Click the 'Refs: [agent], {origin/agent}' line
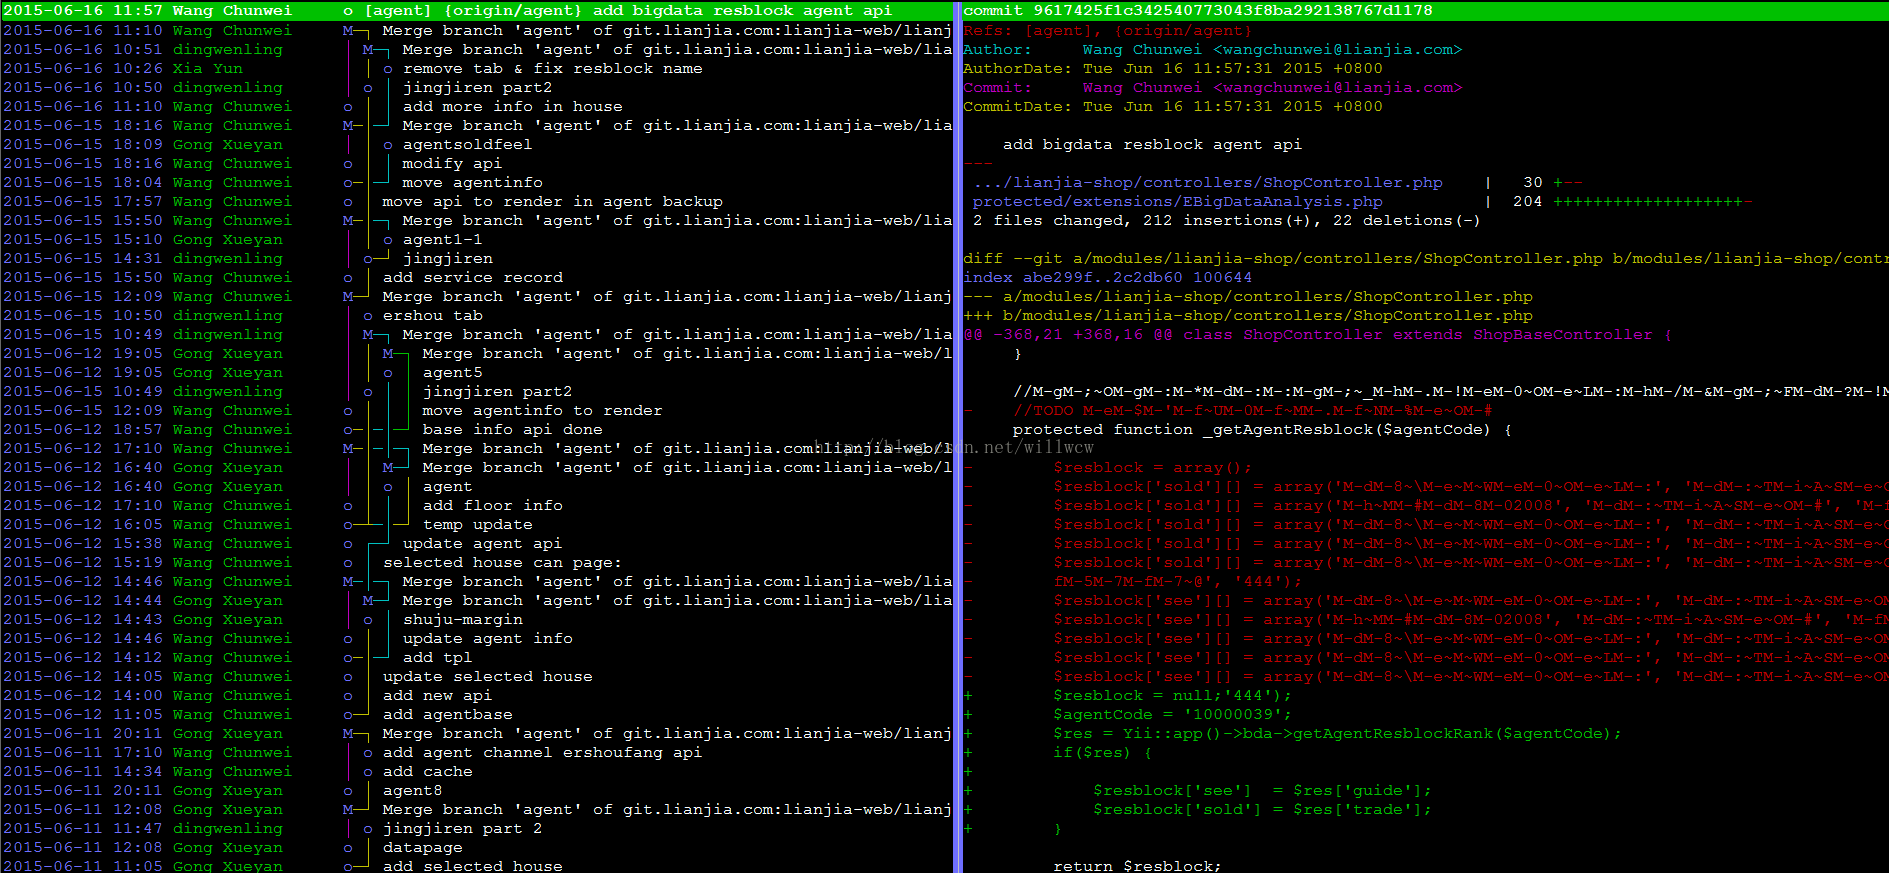The height and width of the screenshot is (873, 1889). click(x=1107, y=31)
